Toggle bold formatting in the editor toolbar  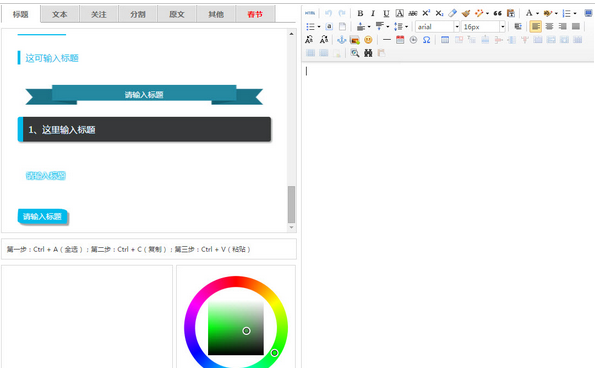coord(360,13)
